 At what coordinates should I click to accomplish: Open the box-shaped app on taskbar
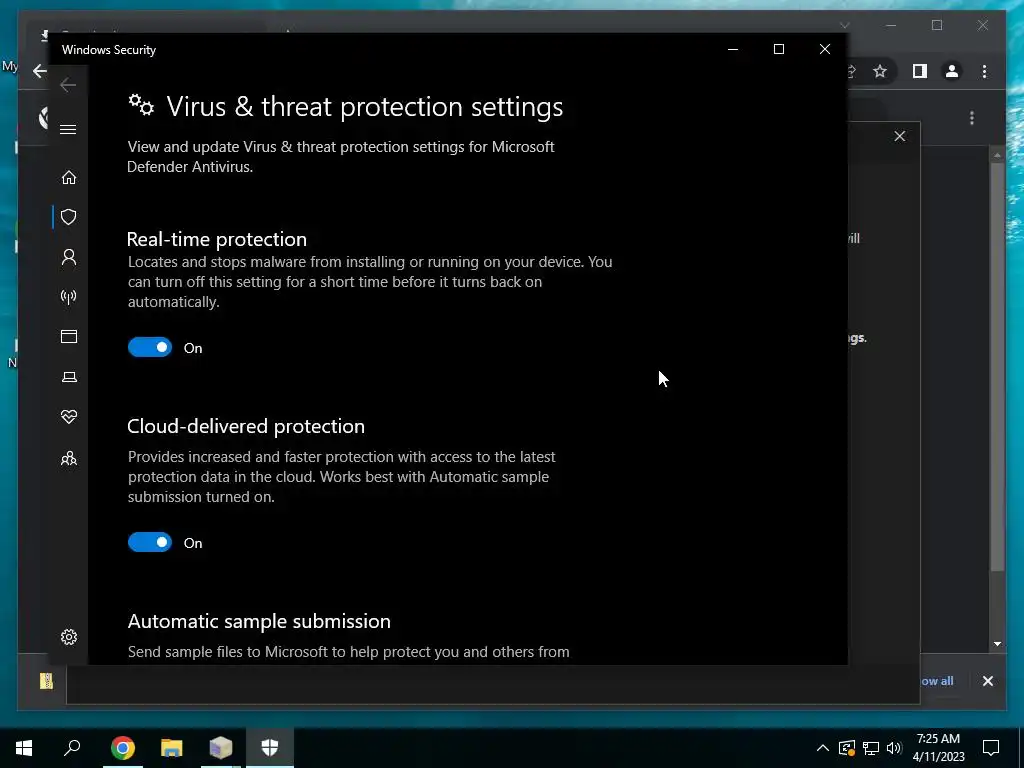click(221, 748)
